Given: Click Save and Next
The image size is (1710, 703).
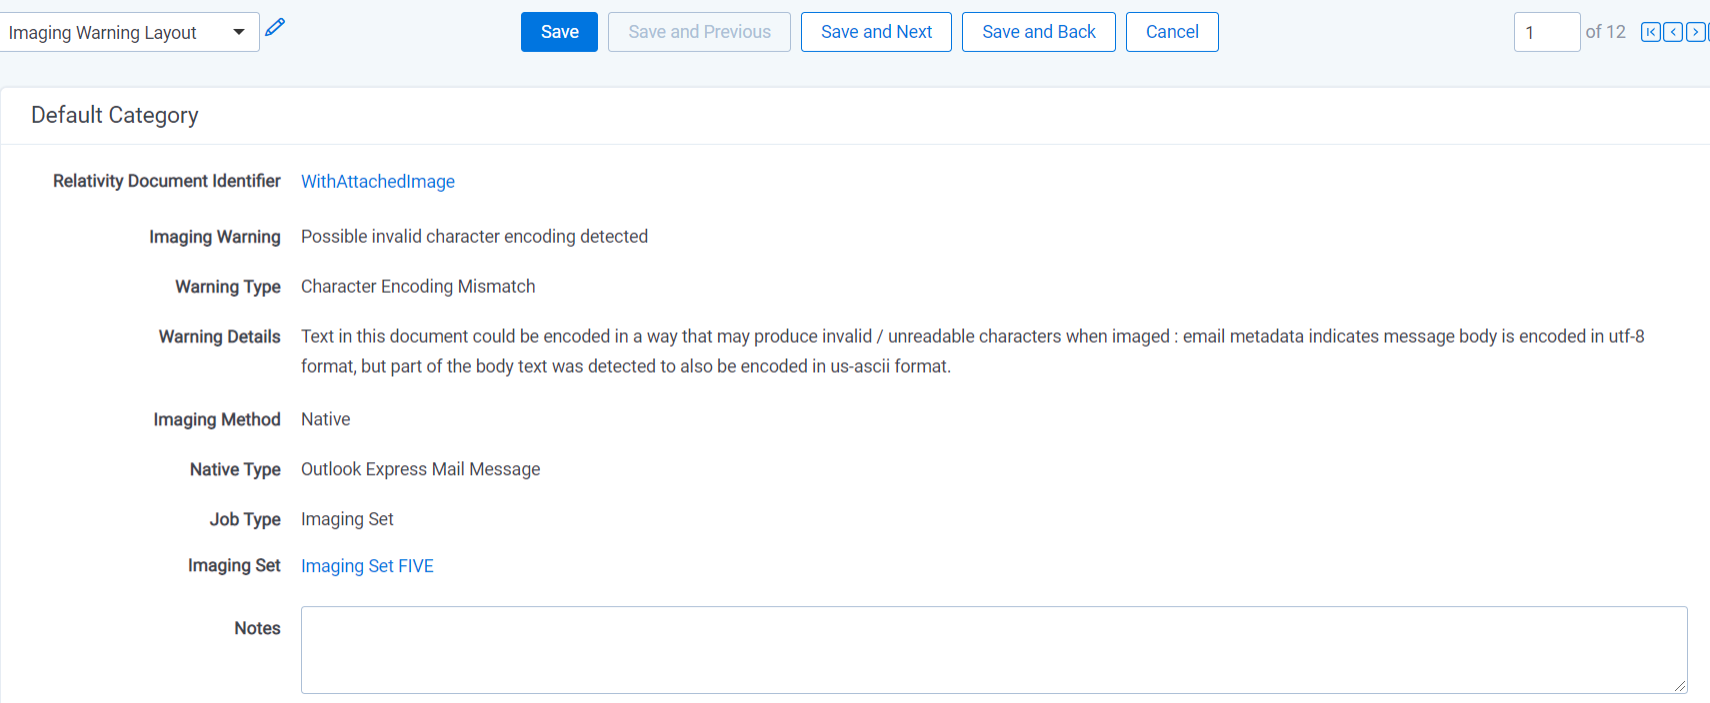Looking at the screenshot, I should [x=876, y=32].
